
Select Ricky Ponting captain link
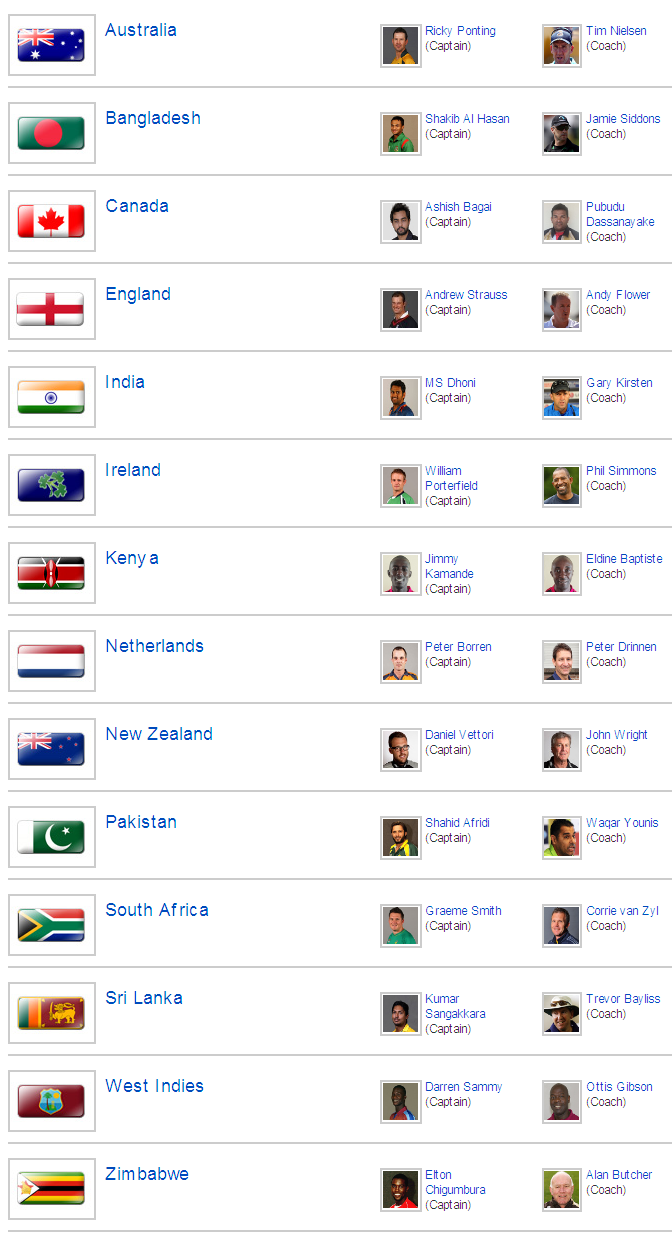tap(460, 30)
